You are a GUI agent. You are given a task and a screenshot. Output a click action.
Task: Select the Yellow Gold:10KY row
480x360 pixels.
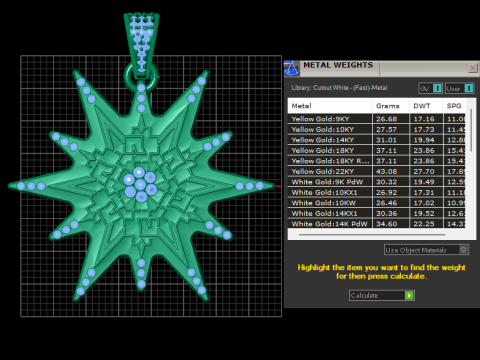pyautogui.click(x=377, y=129)
